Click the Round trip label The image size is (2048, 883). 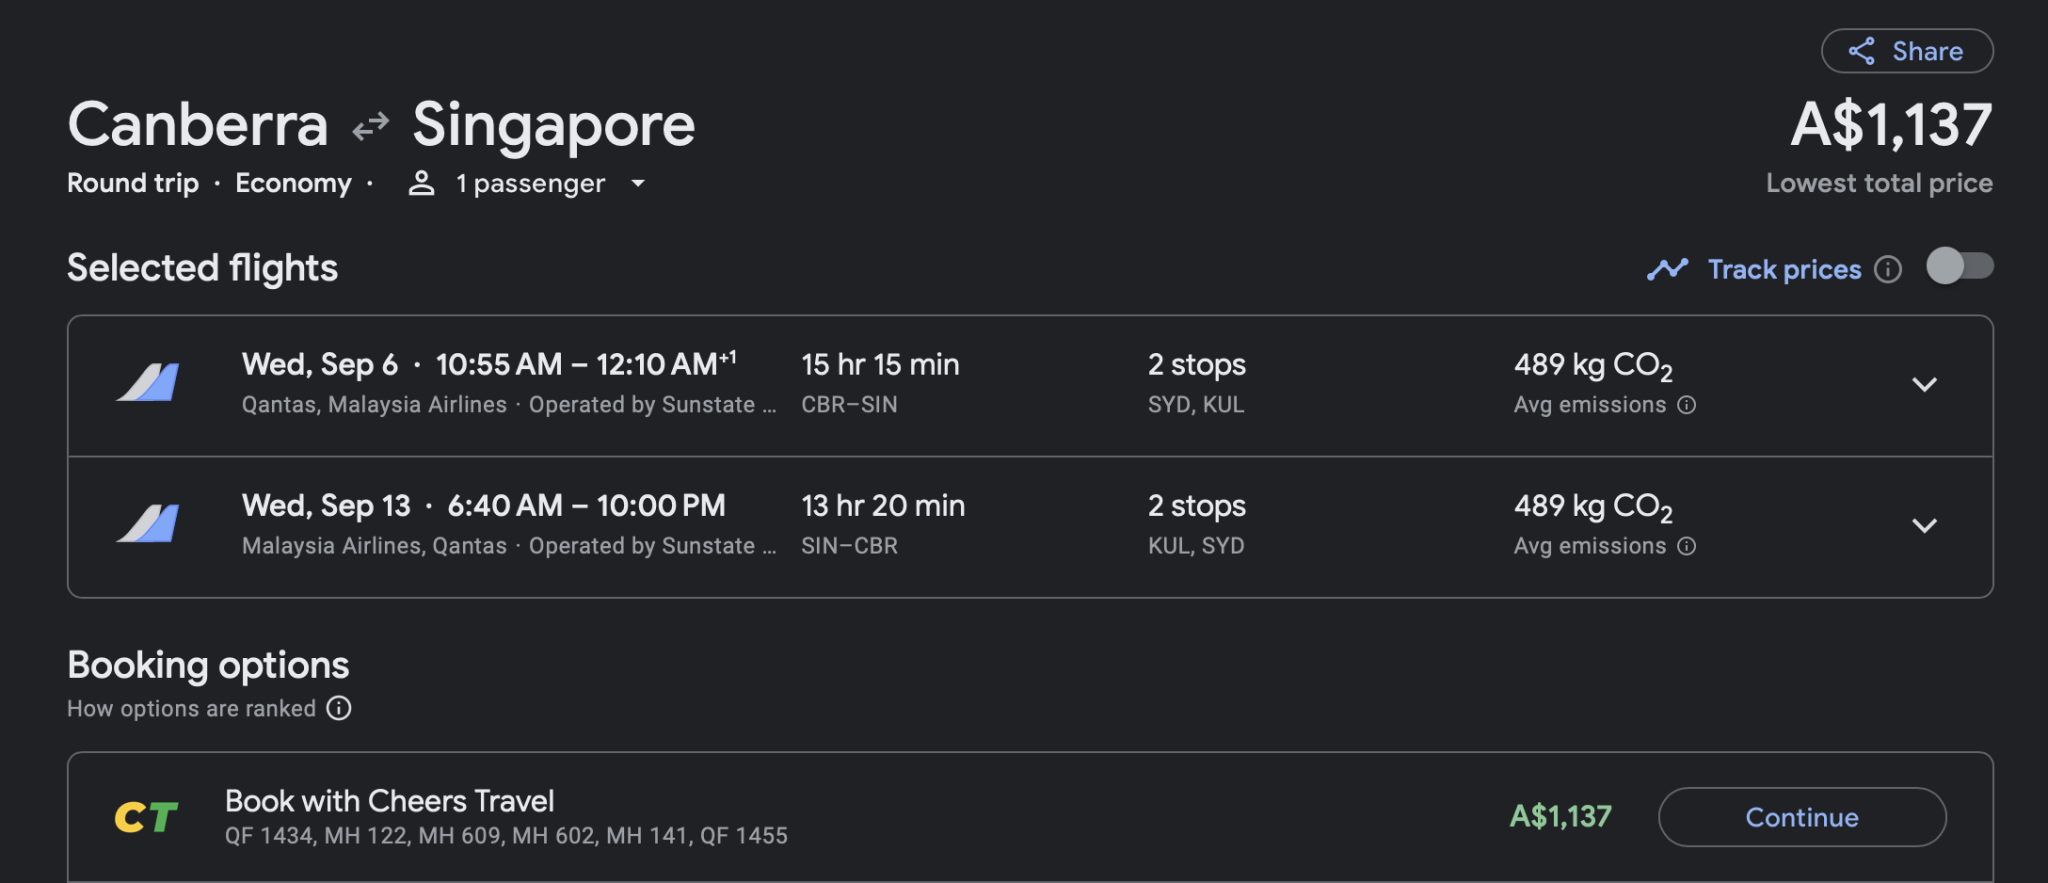(133, 183)
